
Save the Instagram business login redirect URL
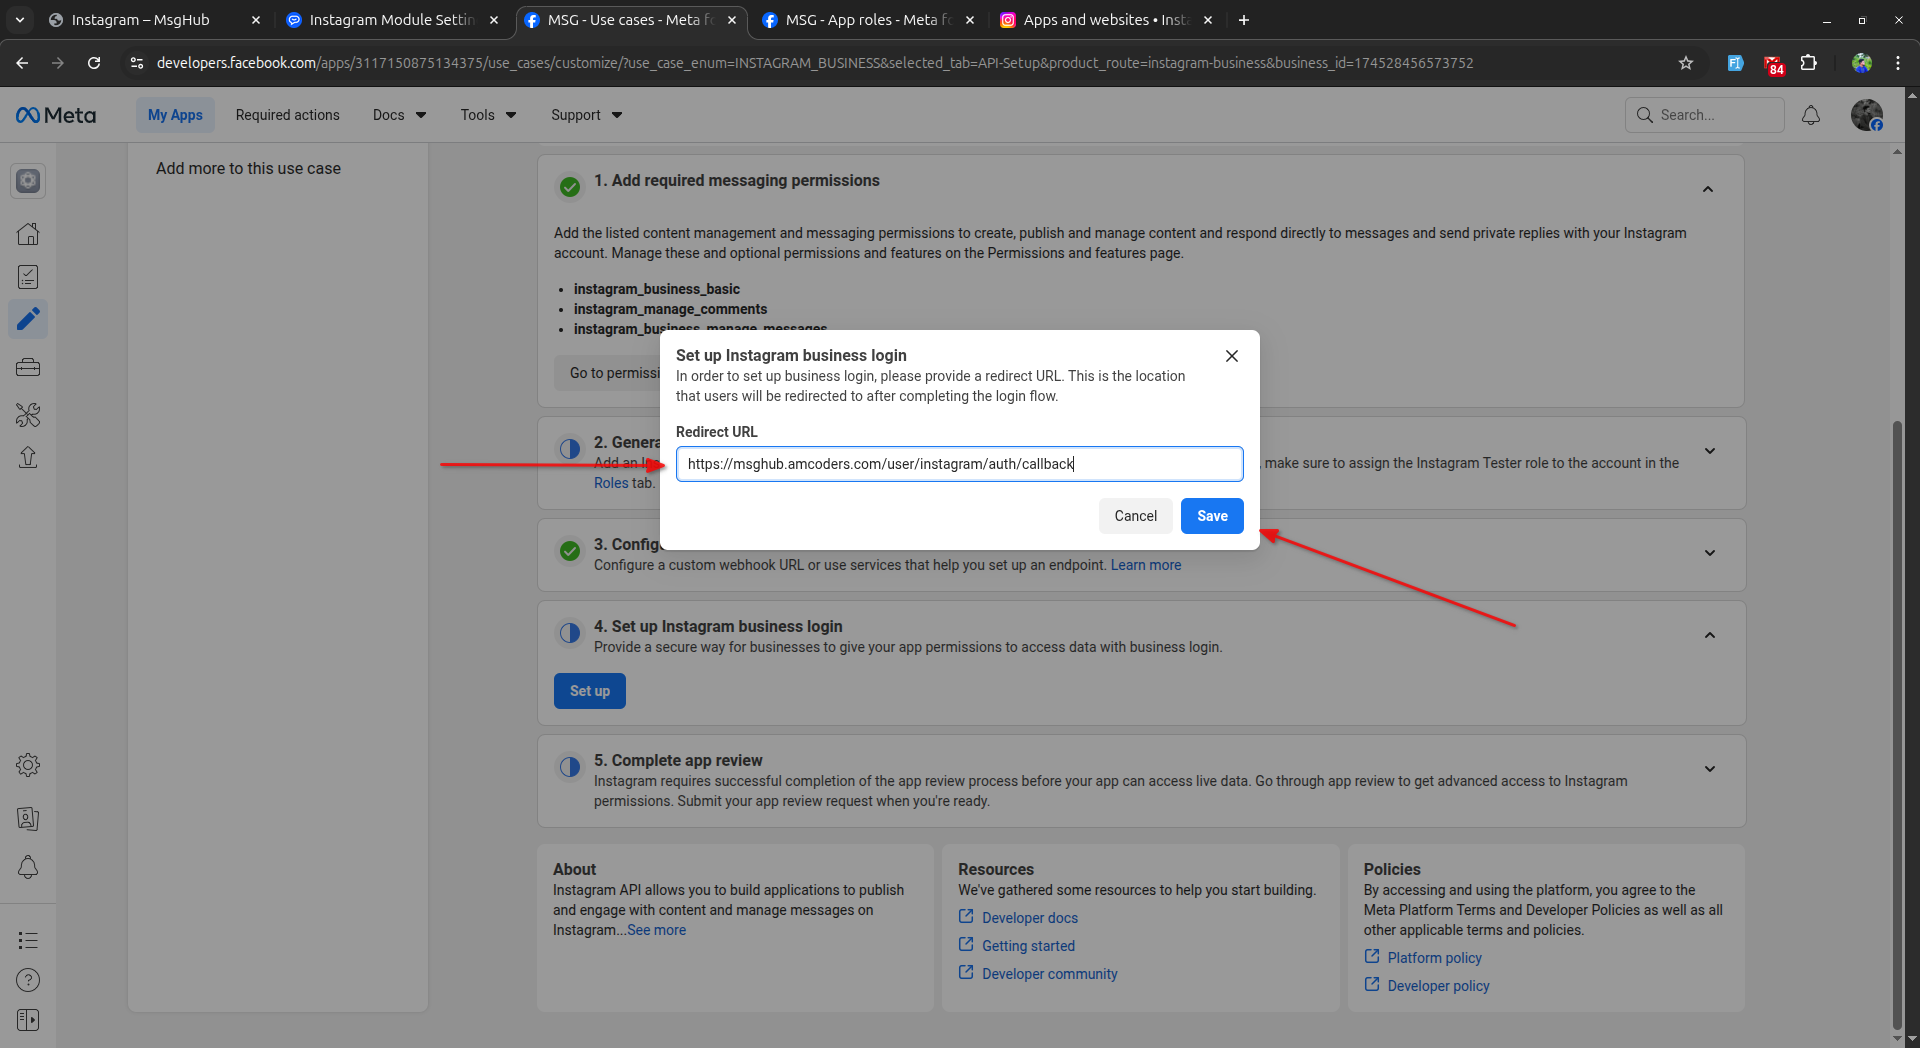point(1211,515)
